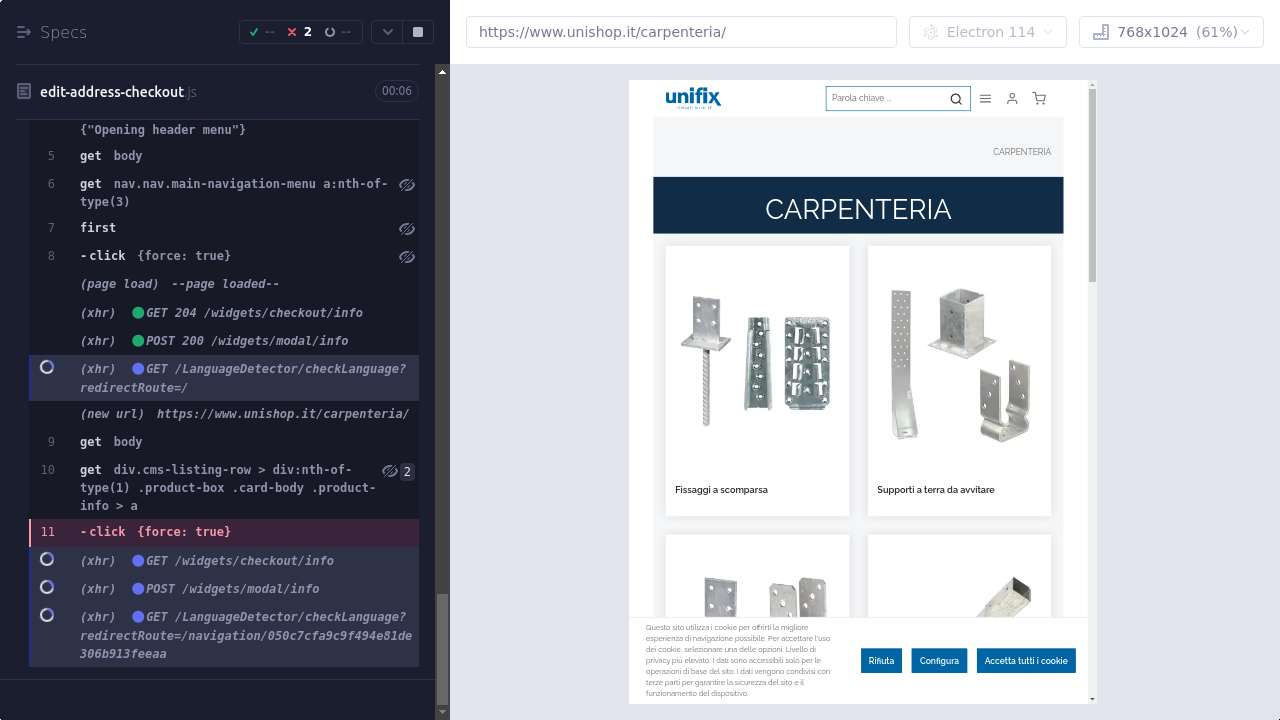Viewport: 1280px width, 720px height.
Task: Open the viewport size 768x1024 dropdown
Action: tap(1171, 32)
